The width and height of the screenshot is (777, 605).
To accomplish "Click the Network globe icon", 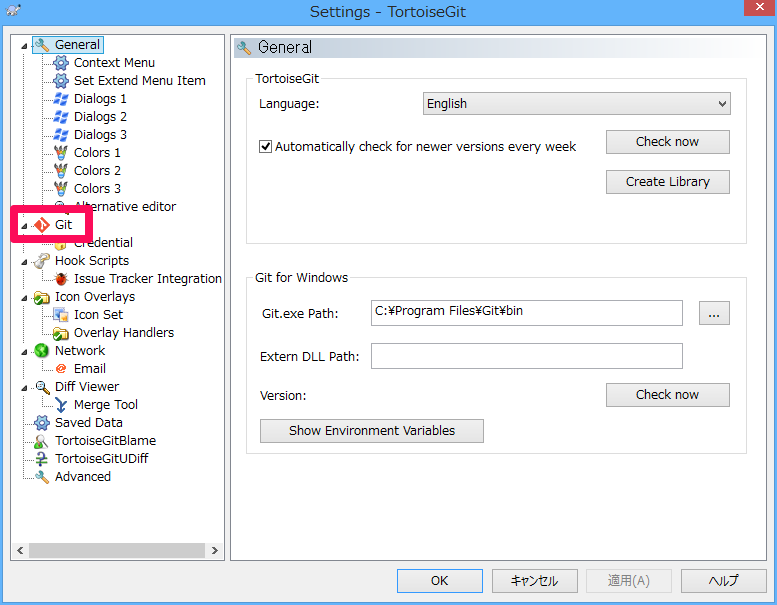I will (x=41, y=351).
